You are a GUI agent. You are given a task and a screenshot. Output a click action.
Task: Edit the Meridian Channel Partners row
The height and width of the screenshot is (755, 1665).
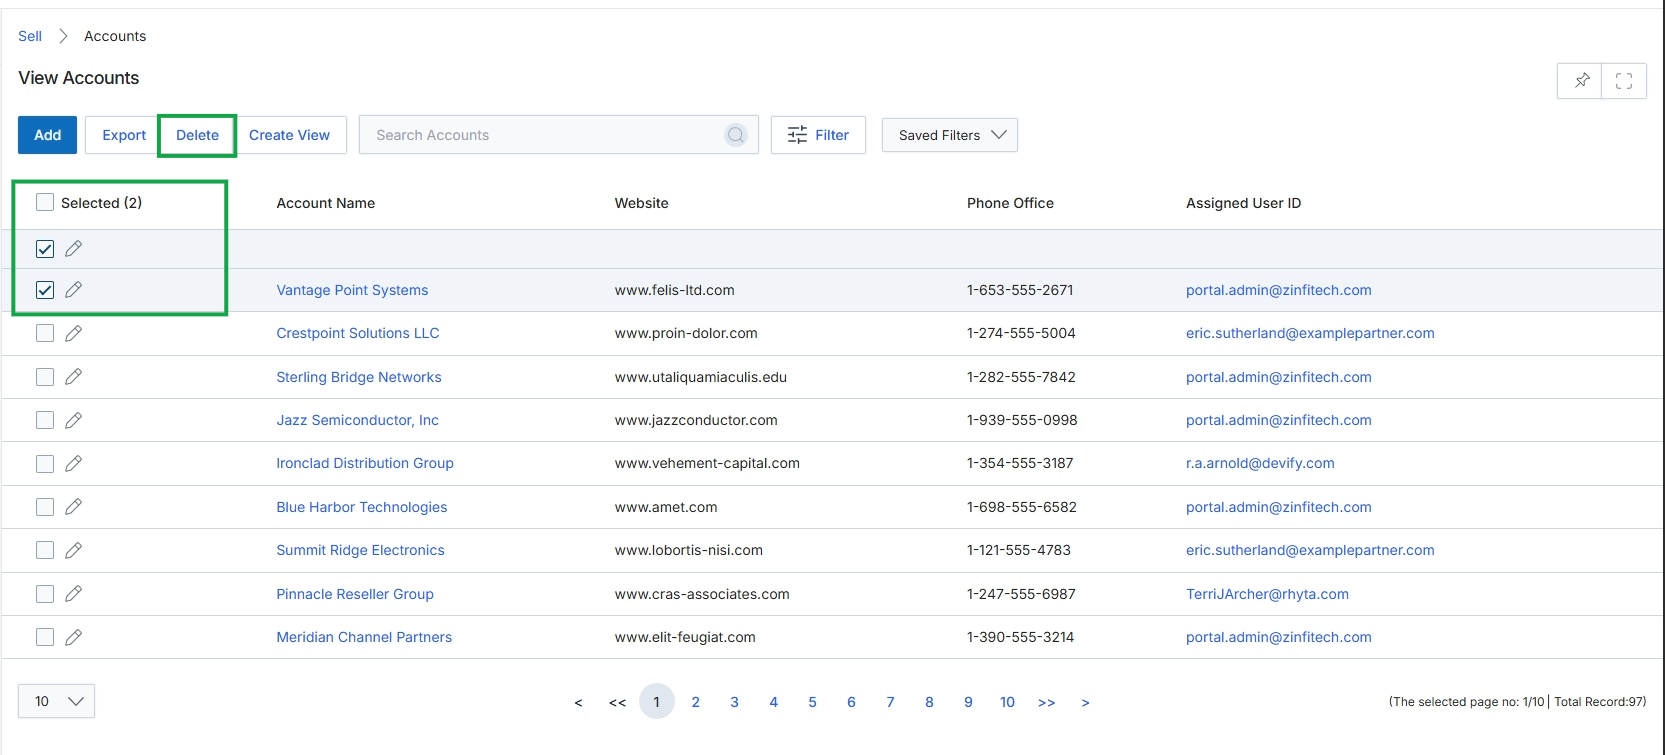point(74,637)
